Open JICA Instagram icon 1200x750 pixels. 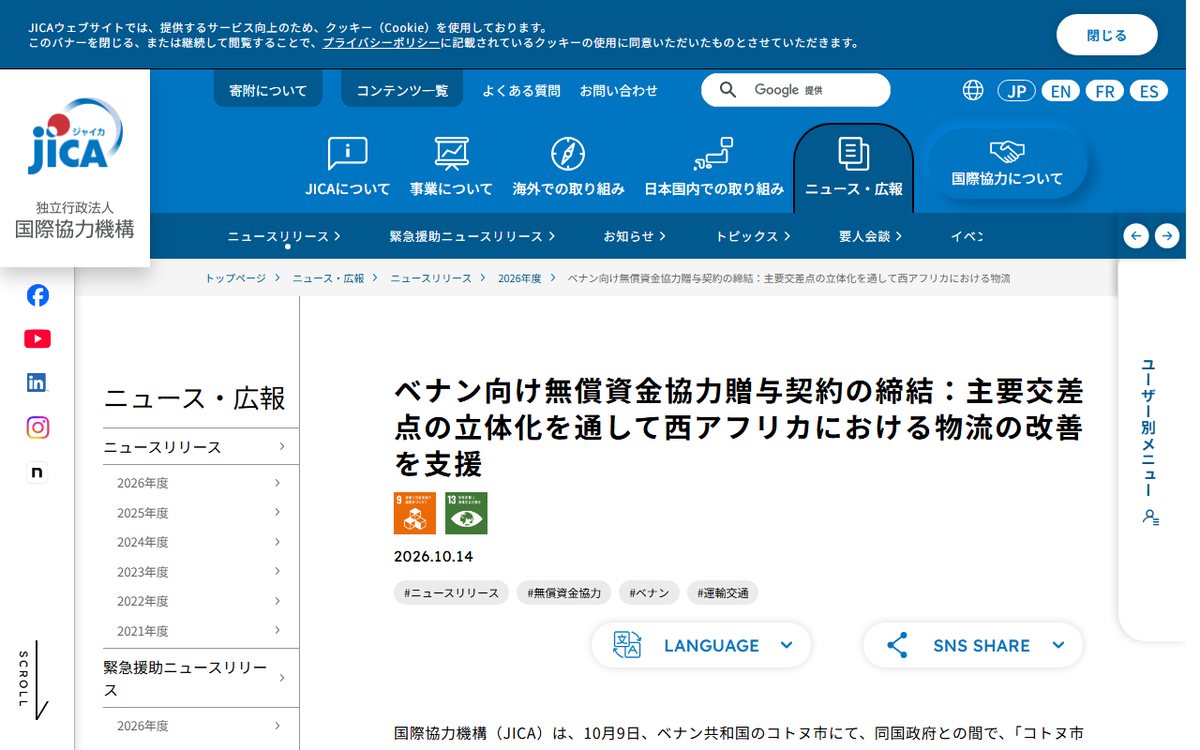coord(37,427)
